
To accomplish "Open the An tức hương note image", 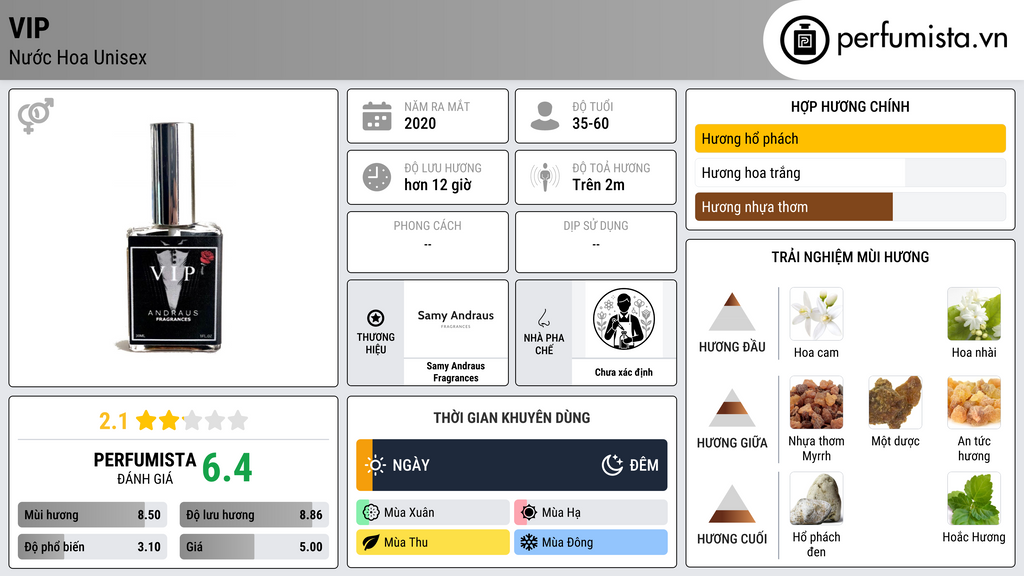I will (x=974, y=403).
